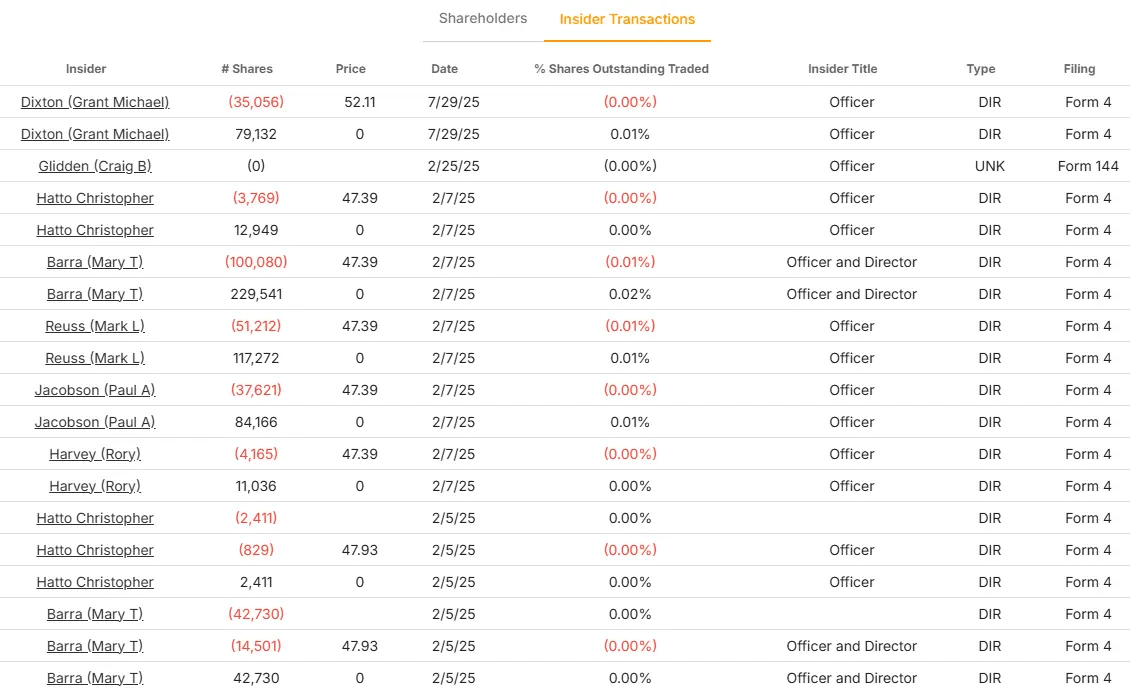Image resolution: width=1130 pixels, height=693 pixels.
Task: Sort transactions by # Shares column
Action: tap(247, 69)
